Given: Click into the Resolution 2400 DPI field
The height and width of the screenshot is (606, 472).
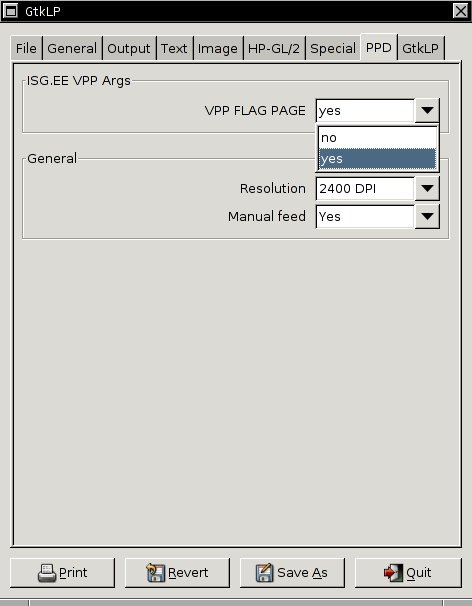Looking at the screenshot, I should tap(365, 189).
